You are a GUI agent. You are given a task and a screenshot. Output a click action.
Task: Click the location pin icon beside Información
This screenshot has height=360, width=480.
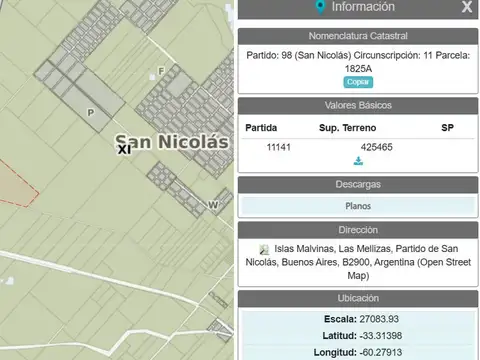pyautogui.click(x=320, y=7)
